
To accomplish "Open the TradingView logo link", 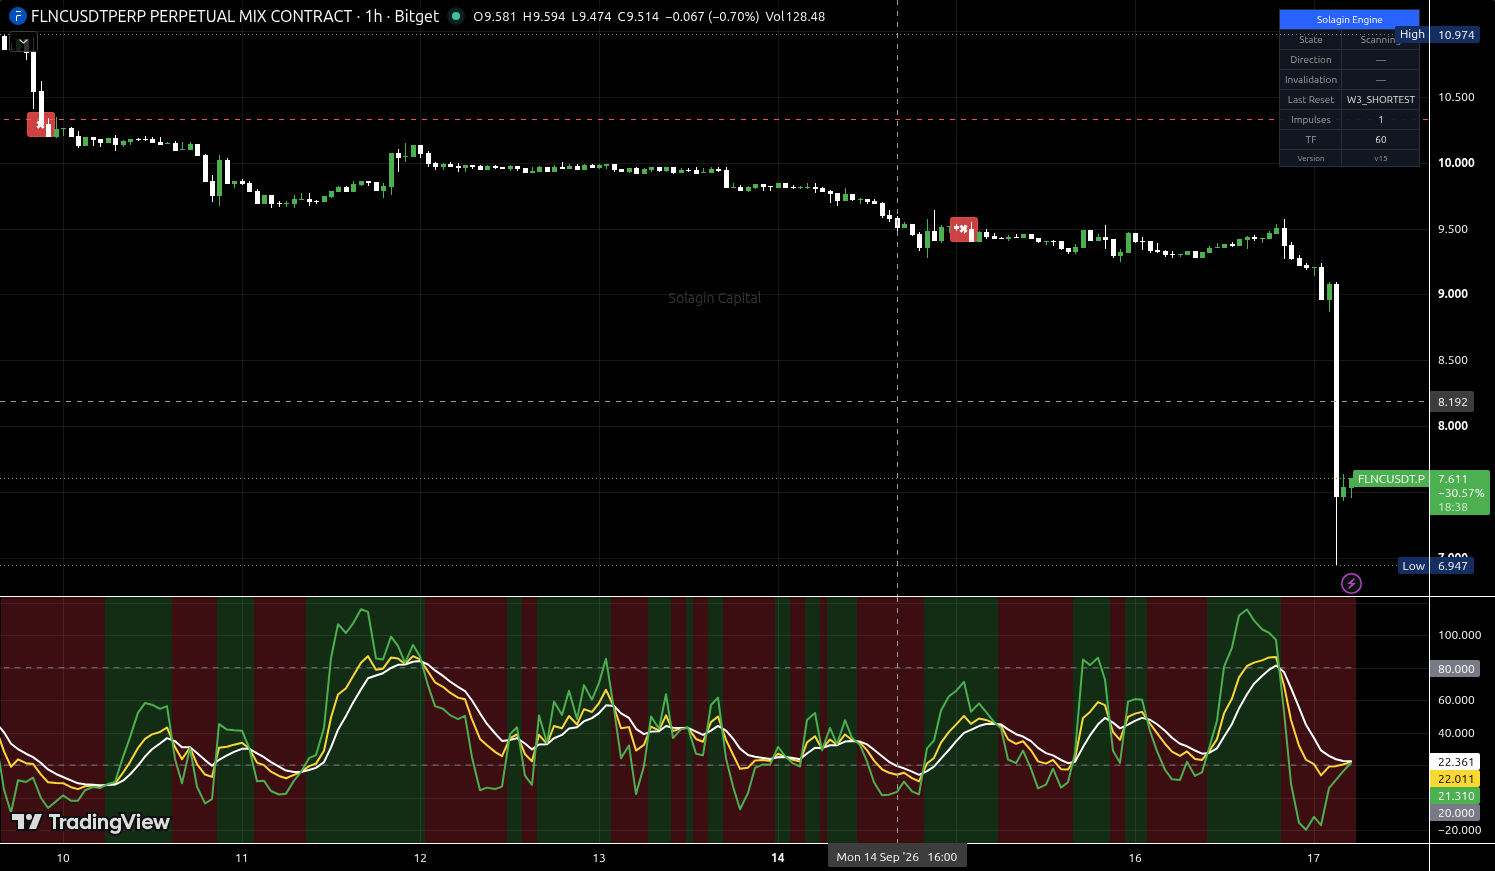I will click(91, 822).
